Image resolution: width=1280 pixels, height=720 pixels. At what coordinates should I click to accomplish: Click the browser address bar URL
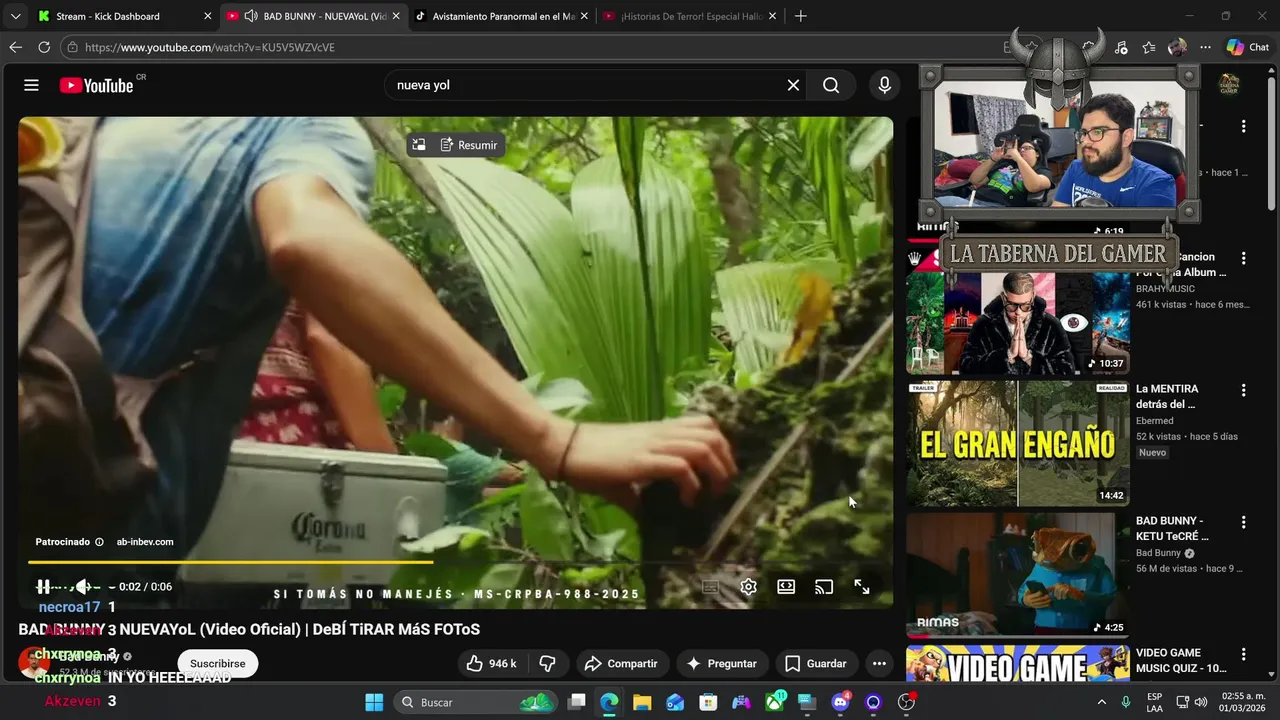coord(210,47)
